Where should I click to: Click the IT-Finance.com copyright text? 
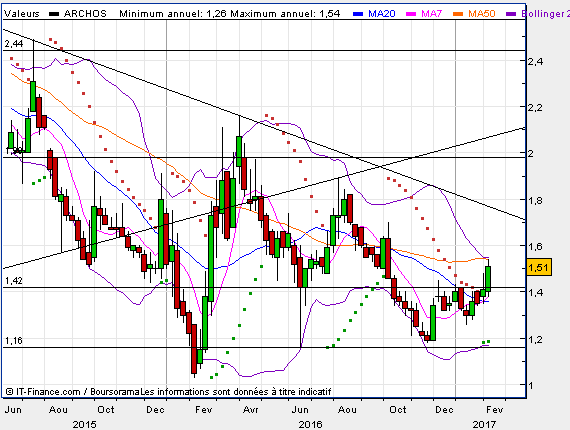coord(43,392)
